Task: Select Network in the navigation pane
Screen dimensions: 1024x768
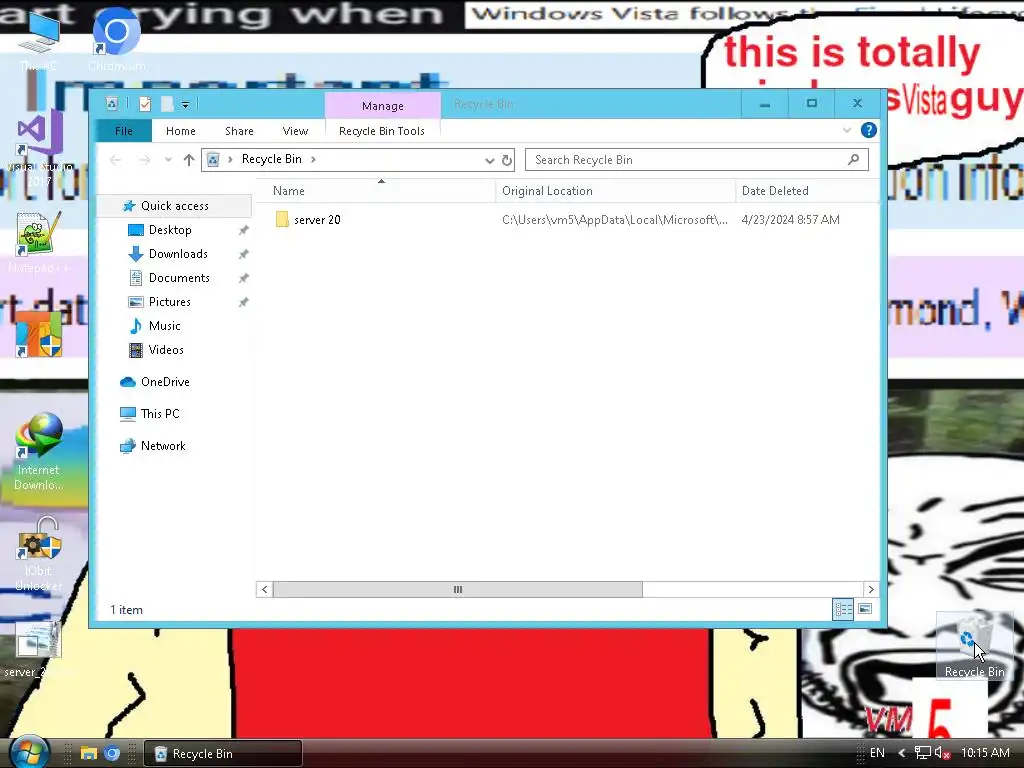Action: click(163, 446)
